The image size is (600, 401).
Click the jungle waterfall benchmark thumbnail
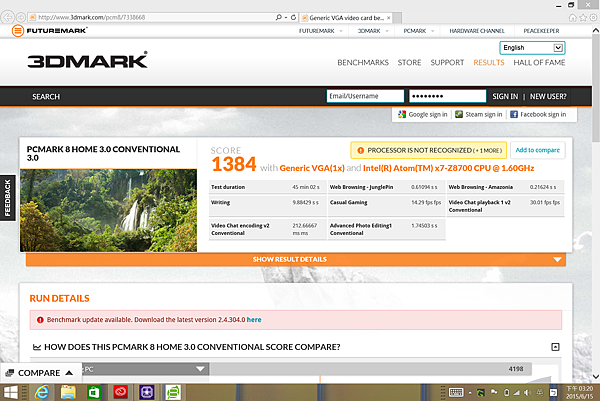click(109, 210)
